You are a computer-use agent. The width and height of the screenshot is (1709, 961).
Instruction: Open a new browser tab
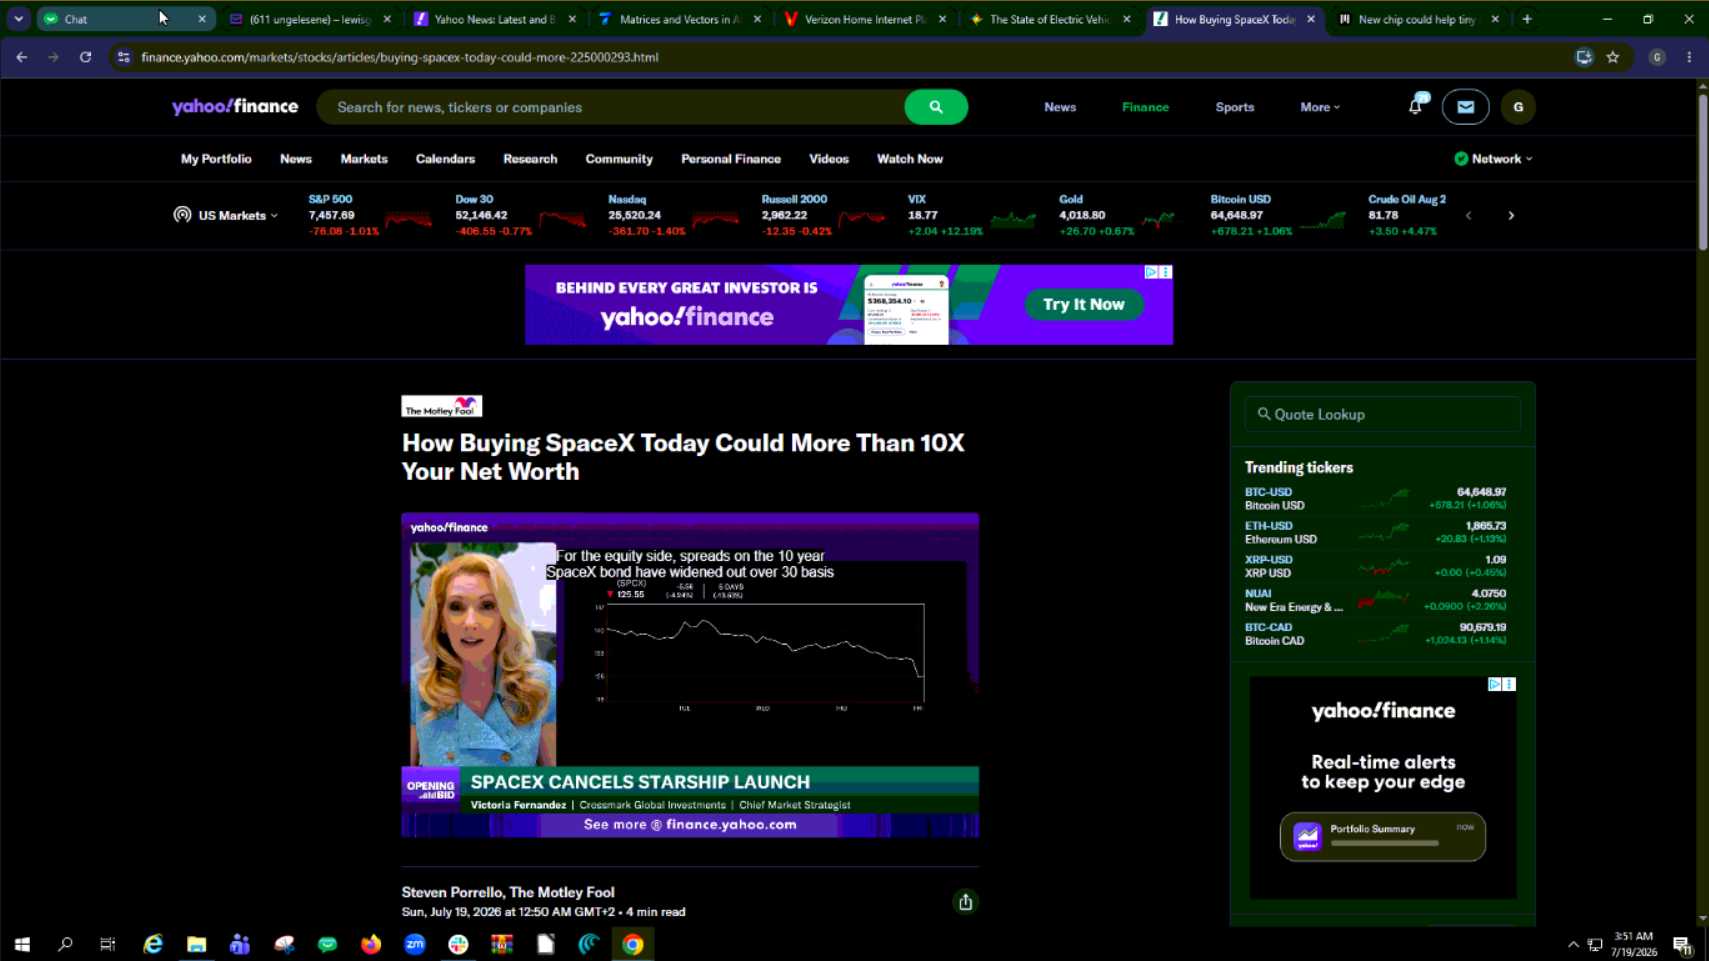point(1527,19)
